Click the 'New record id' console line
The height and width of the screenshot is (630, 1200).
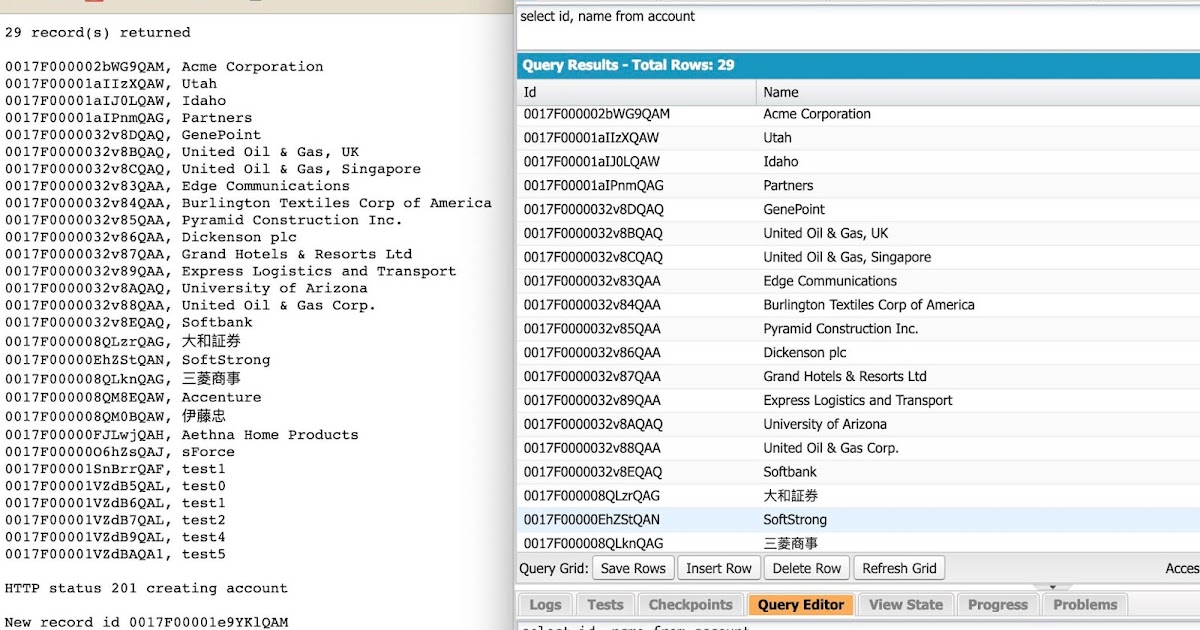click(146, 622)
